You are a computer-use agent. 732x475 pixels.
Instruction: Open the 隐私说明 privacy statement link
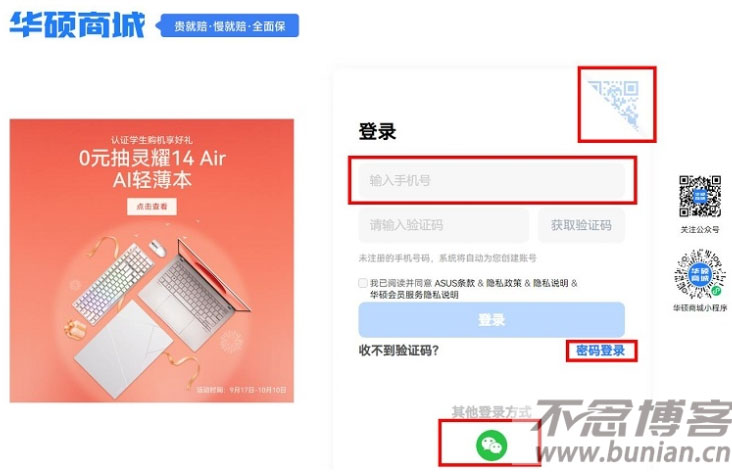pyautogui.click(x=550, y=283)
